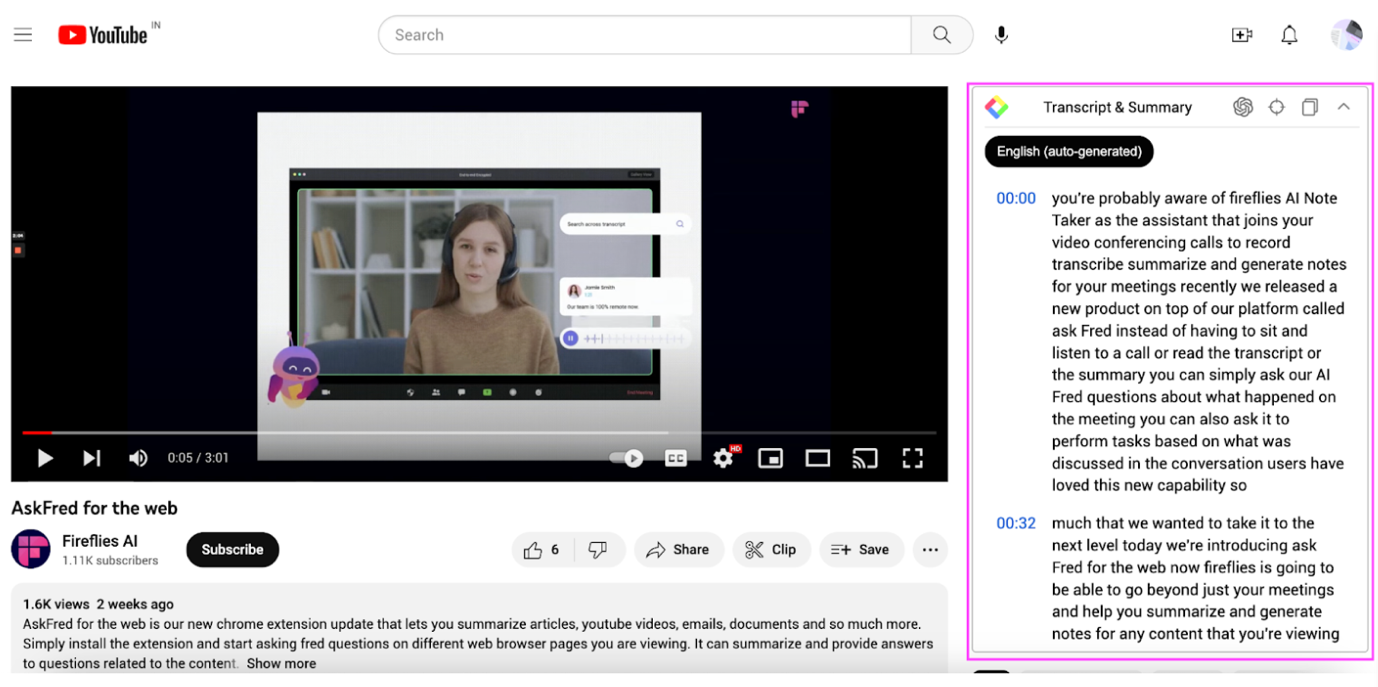Open the Fireflies AI channel name
1378x687 pixels.
coord(100,541)
